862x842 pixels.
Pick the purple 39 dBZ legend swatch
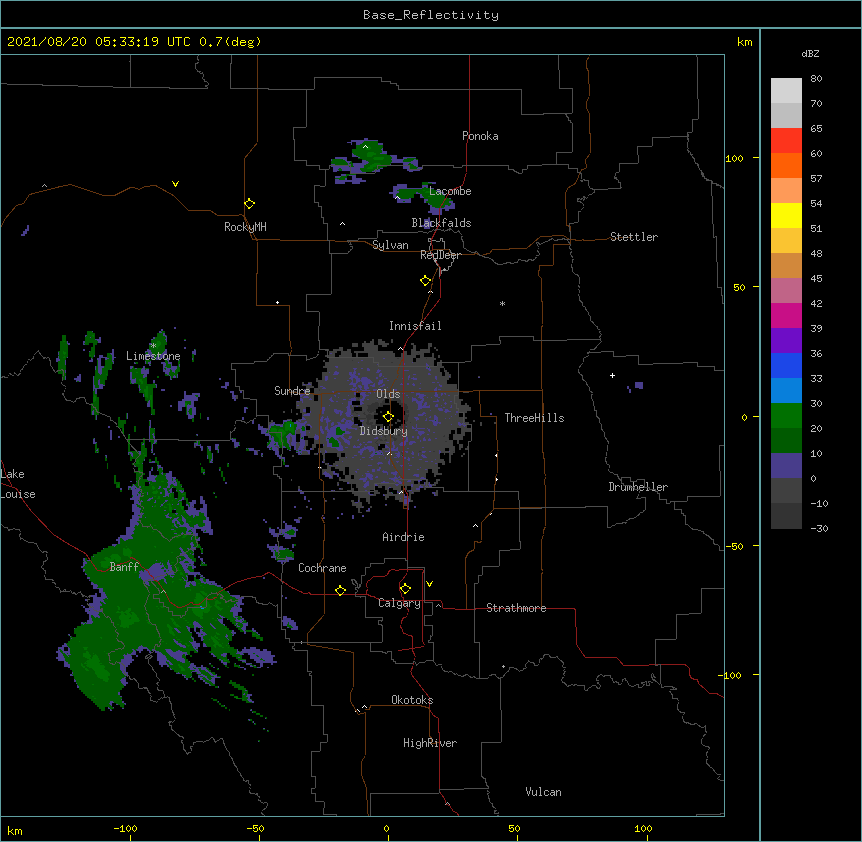(x=786, y=340)
